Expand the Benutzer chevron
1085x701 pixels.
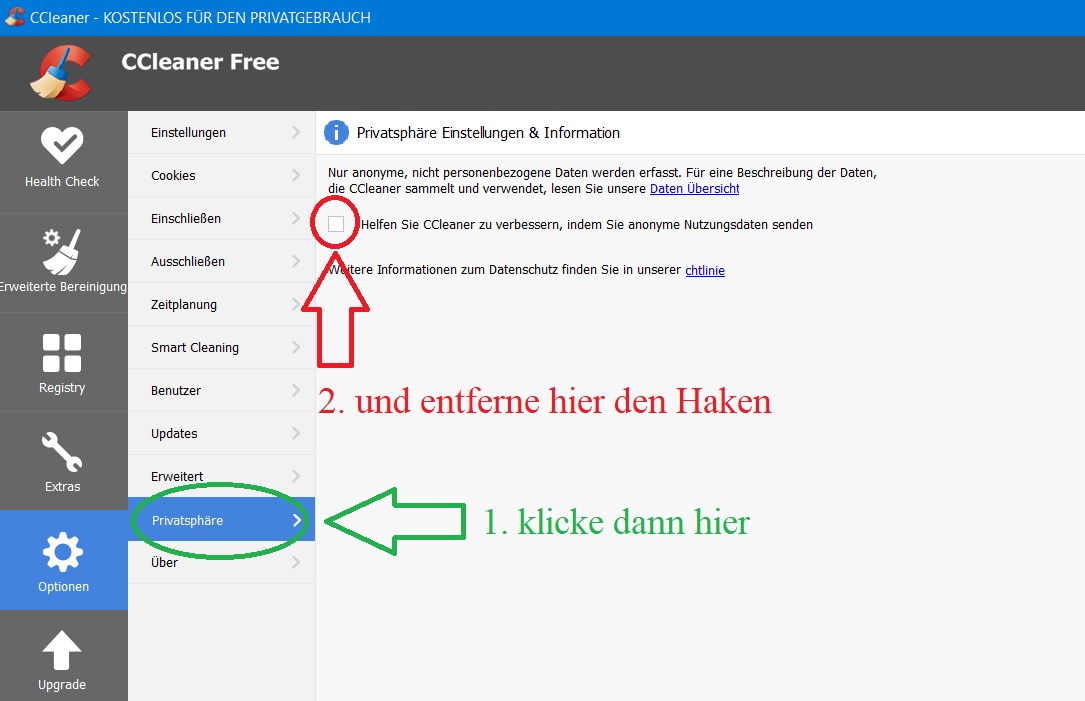pyautogui.click(x=296, y=390)
